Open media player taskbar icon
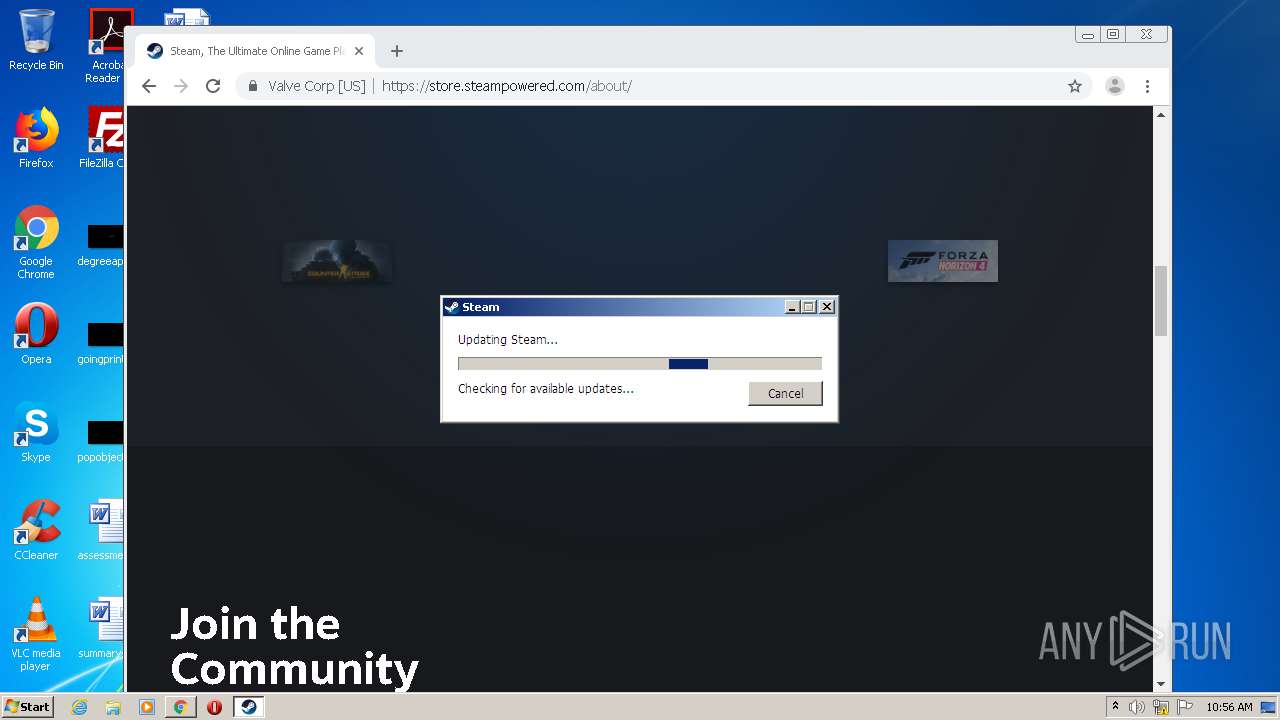 pos(147,707)
